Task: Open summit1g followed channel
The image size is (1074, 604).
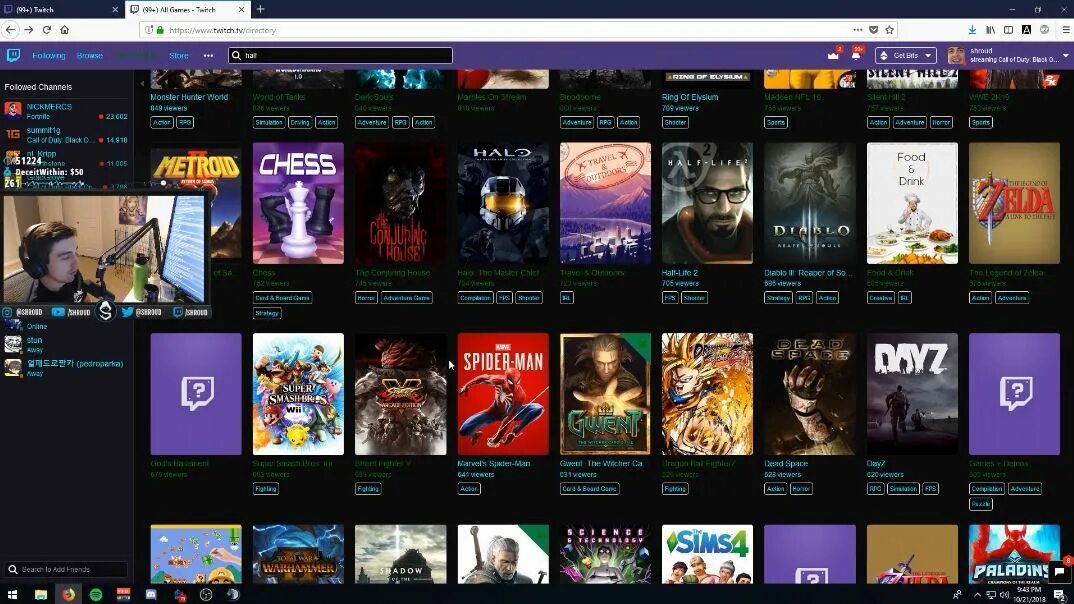Action: pyautogui.click(x=66, y=134)
